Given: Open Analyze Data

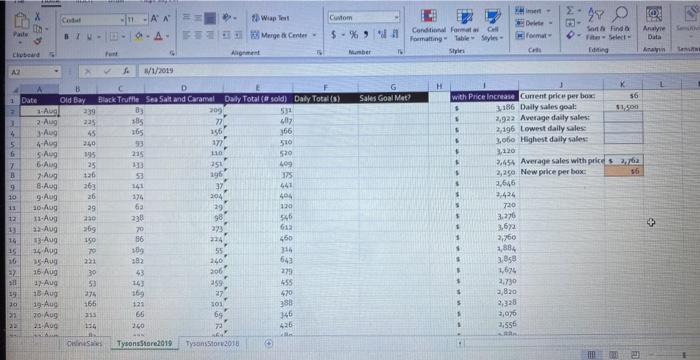Looking at the screenshot, I should (654, 23).
